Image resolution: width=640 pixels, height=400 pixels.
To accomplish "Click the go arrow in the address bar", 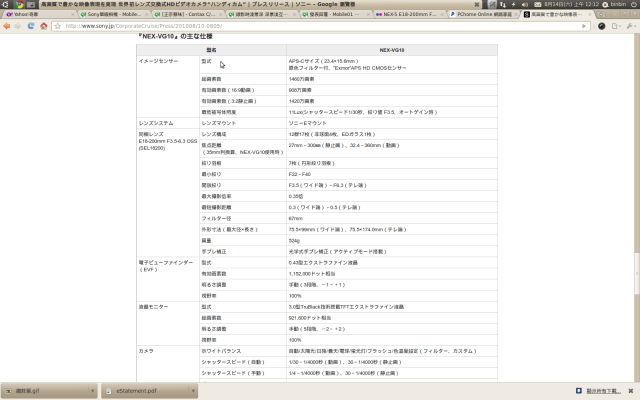I will pos(584,26).
